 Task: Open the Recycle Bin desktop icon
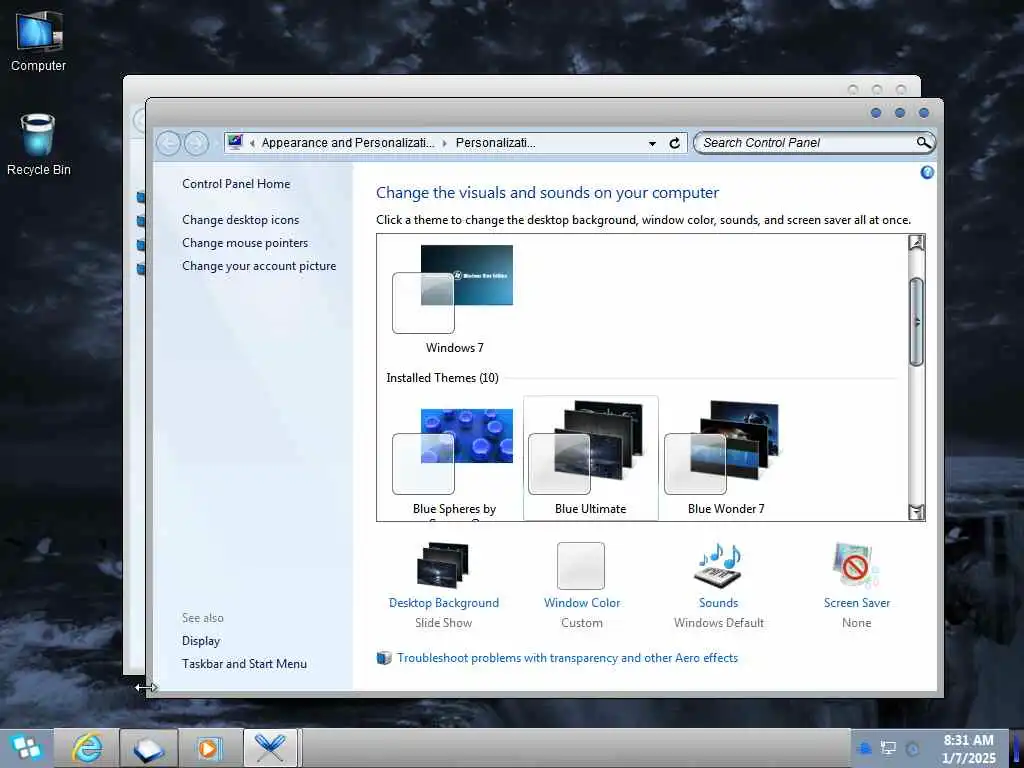pos(39,145)
